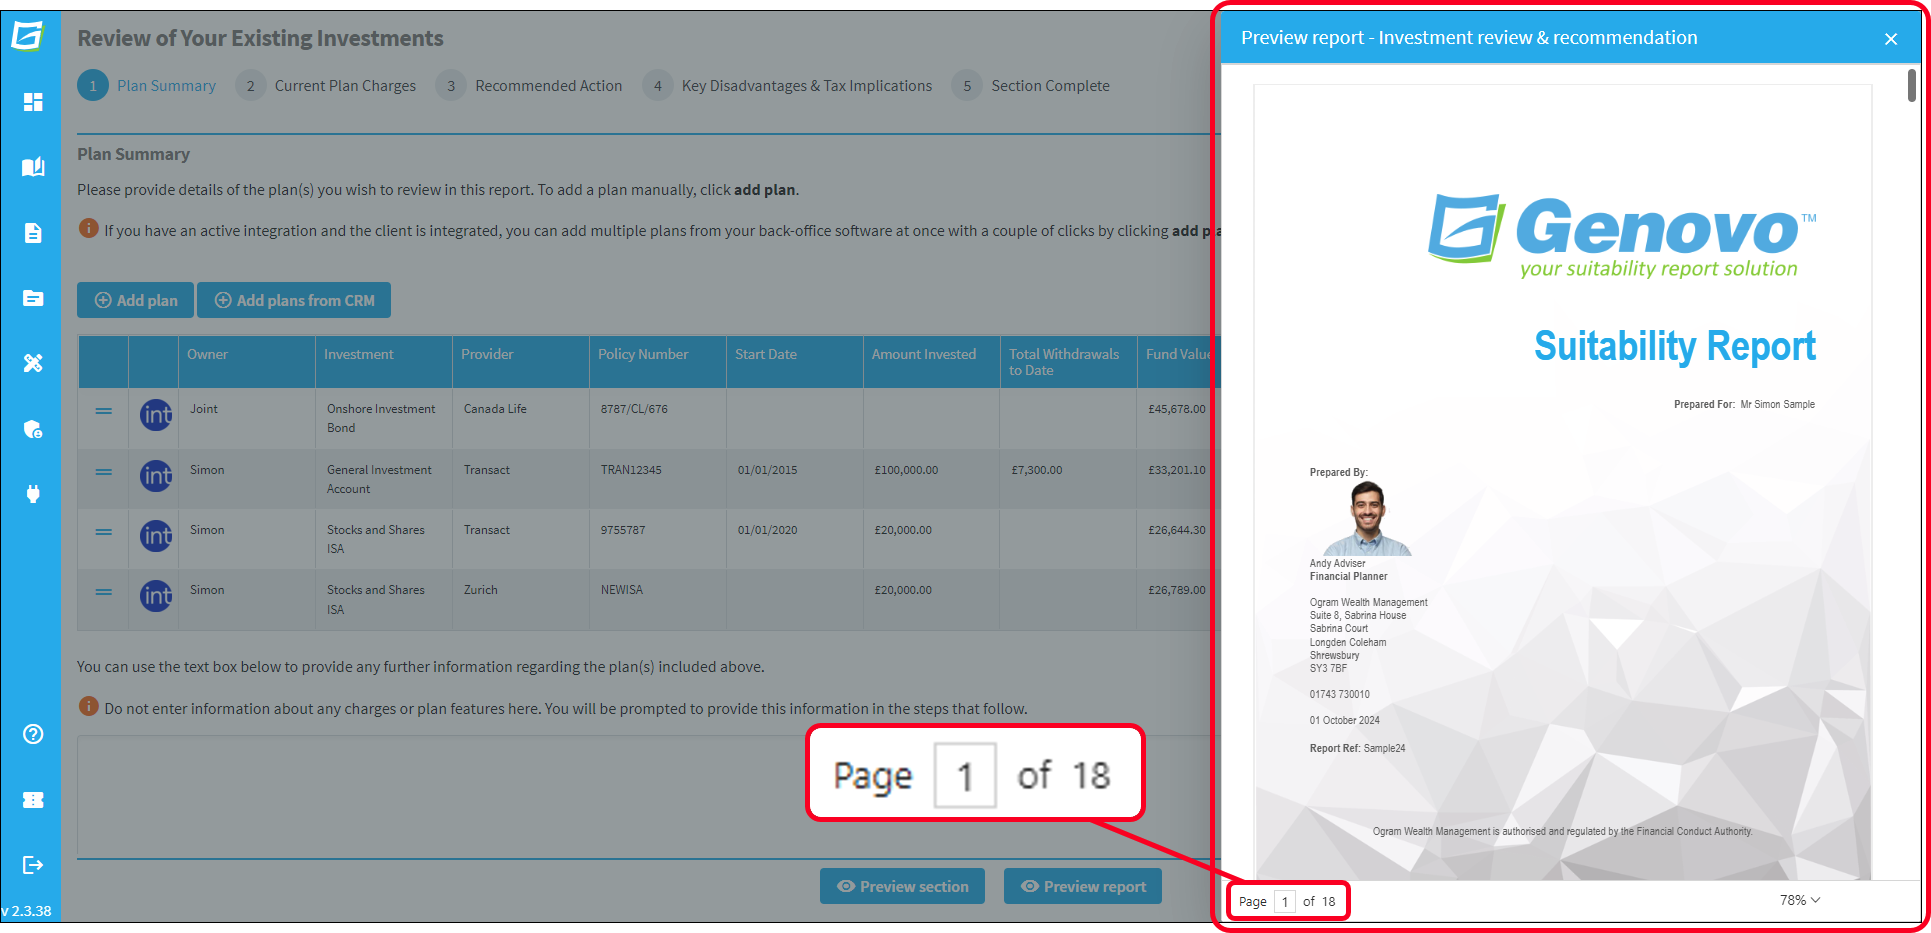The image size is (1931, 933).
Task: Click Total Withdrawals to Date header
Action: coord(1068,362)
